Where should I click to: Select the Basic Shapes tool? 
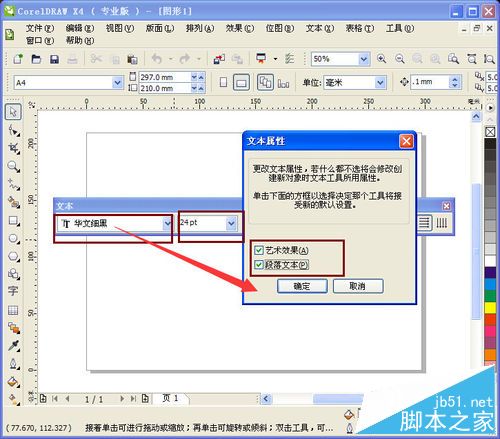14,274
